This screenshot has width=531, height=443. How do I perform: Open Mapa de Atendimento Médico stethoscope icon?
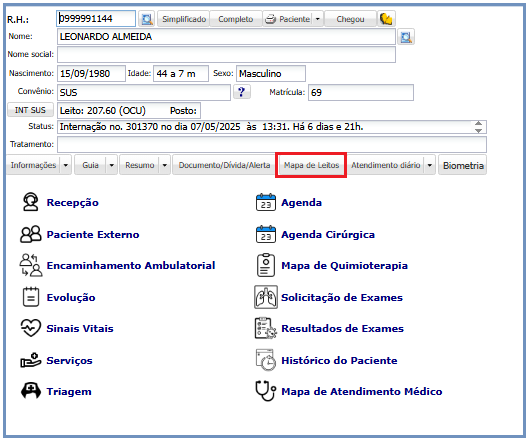pyautogui.click(x=266, y=391)
